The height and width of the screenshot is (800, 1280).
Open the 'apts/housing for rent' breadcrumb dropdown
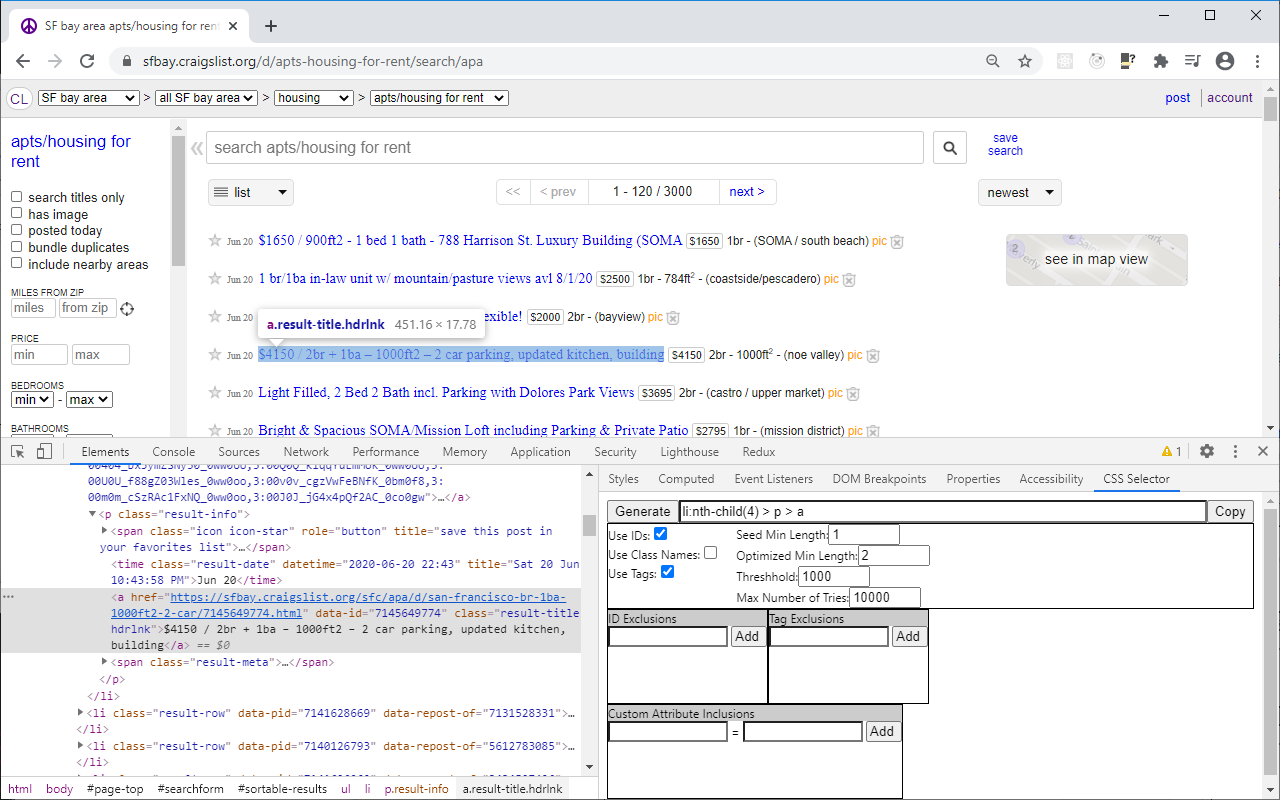tap(439, 98)
